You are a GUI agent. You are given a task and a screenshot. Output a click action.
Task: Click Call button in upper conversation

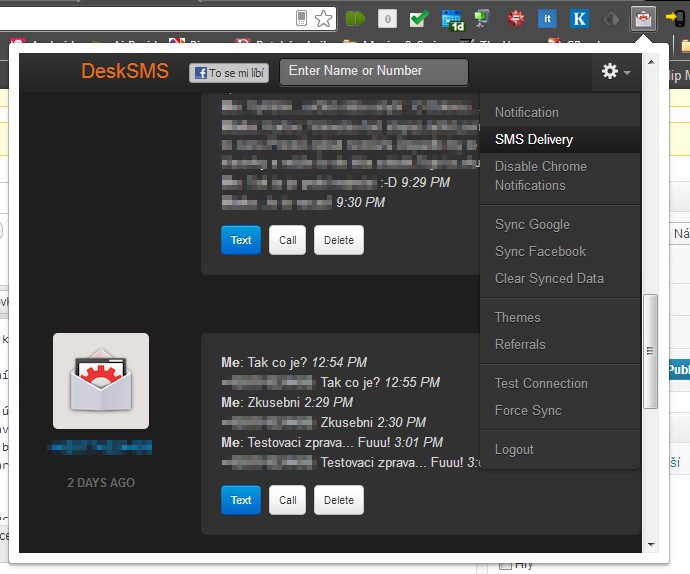coord(287,240)
